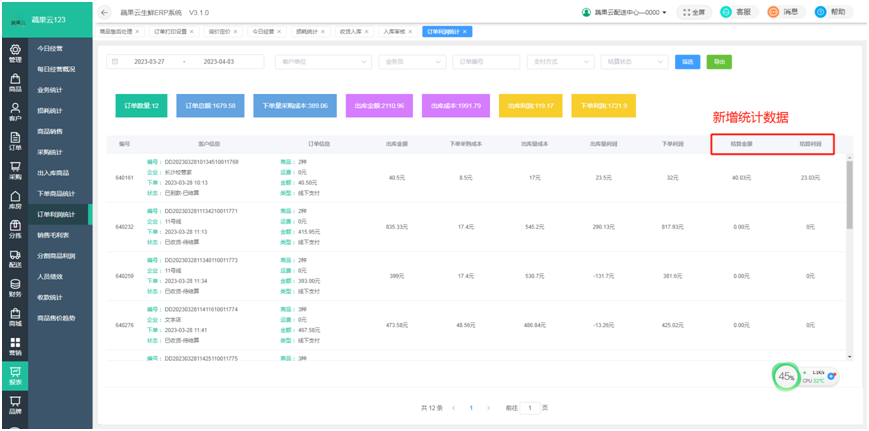Viewport: 869px width, 431px height.
Task: Click the start date 2023-03-27 field
Action: (x=149, y=61)
